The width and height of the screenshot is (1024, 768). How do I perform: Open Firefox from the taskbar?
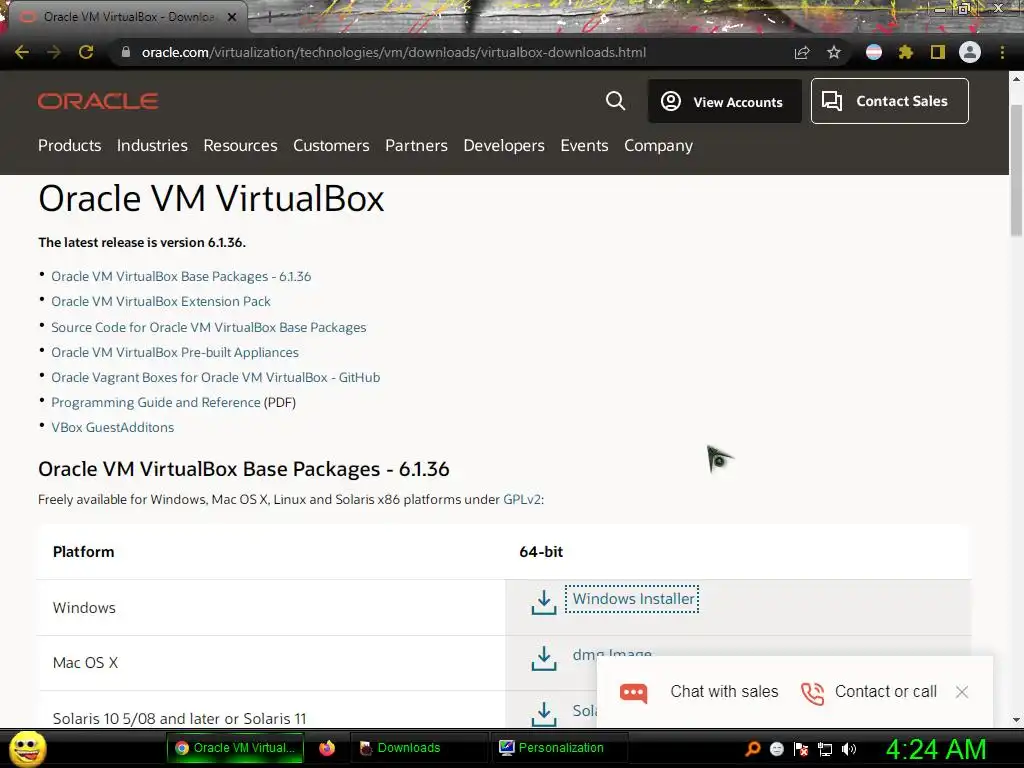(327, 748)
